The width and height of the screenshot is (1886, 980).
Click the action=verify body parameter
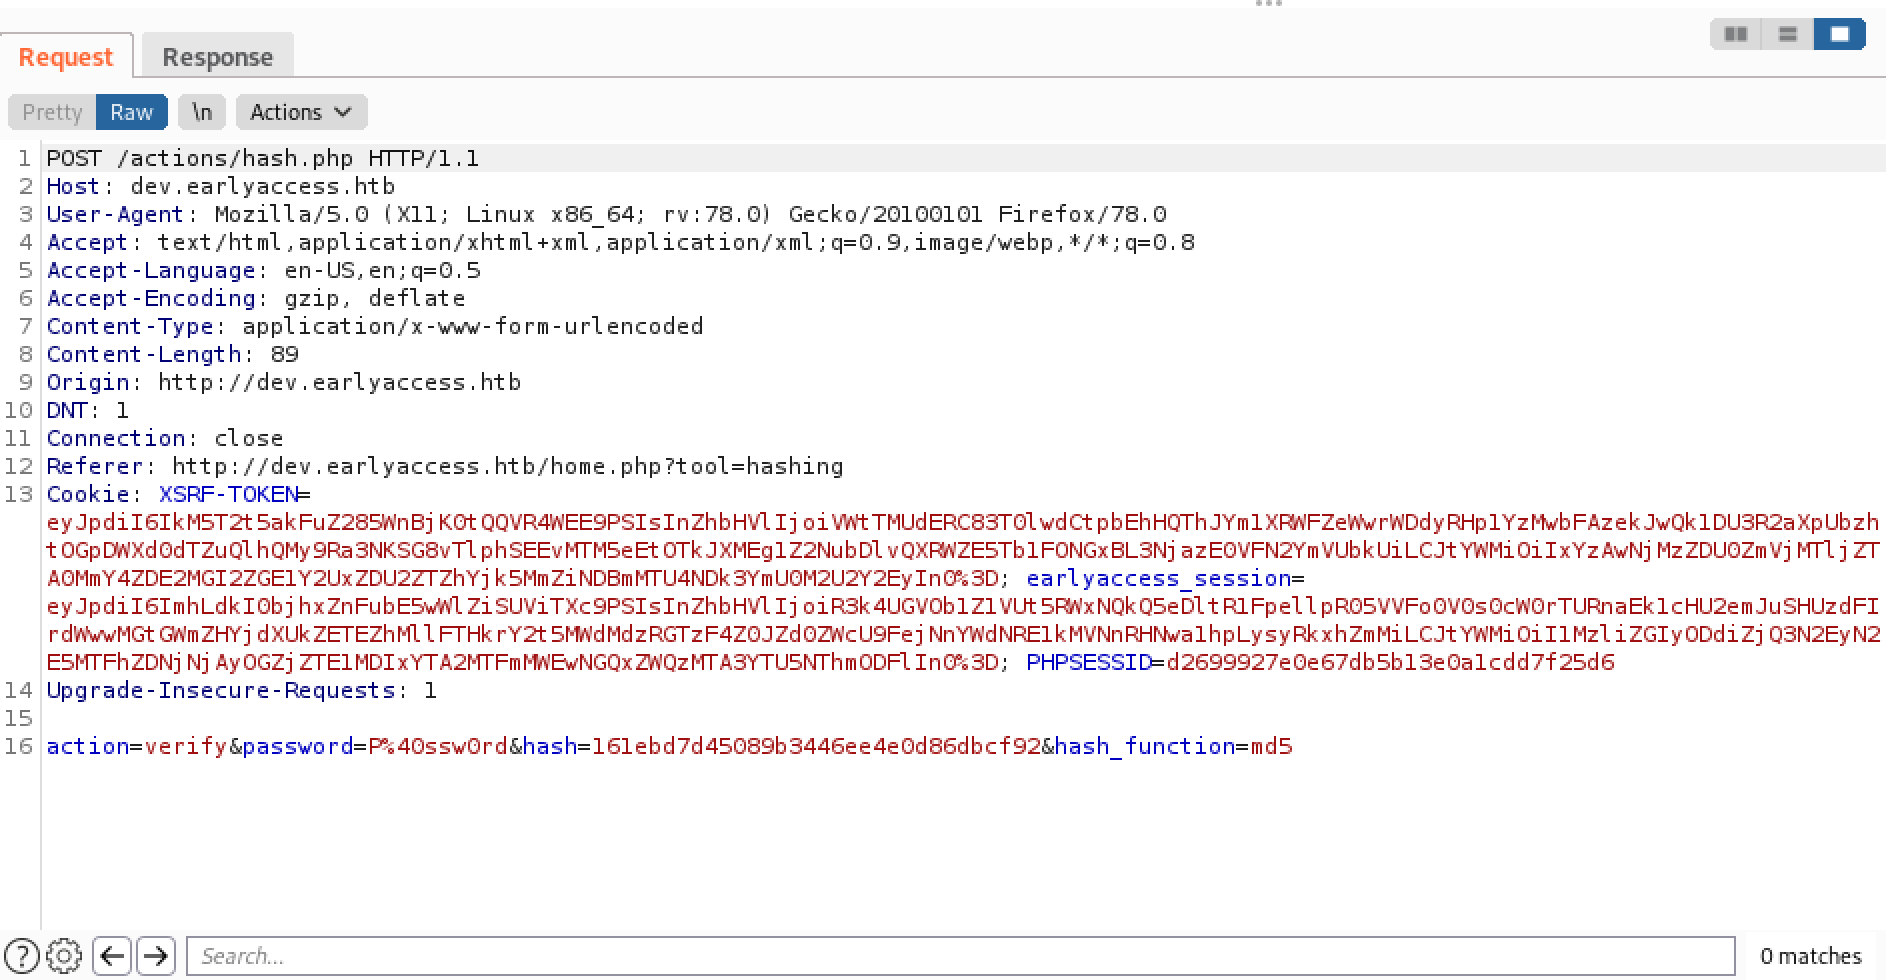(x=137, y=746)
